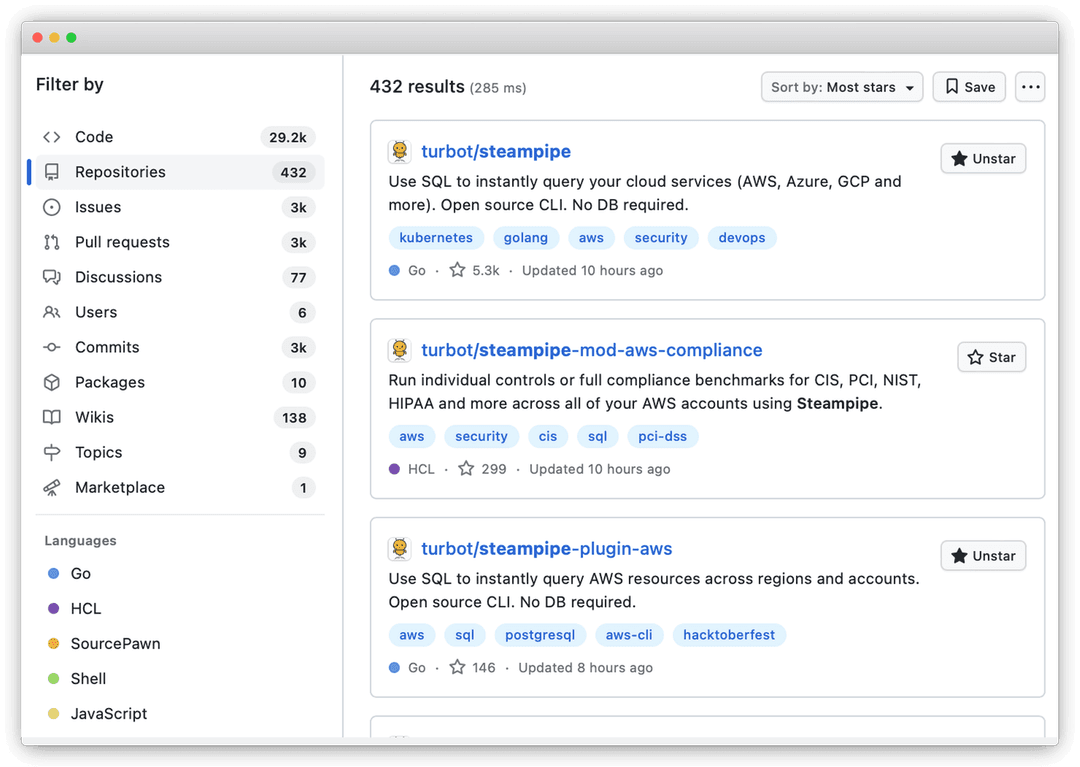Click the kubernetes topic tag
The width and height of the screenshot is (1080, 767).
tap(436, 238)
